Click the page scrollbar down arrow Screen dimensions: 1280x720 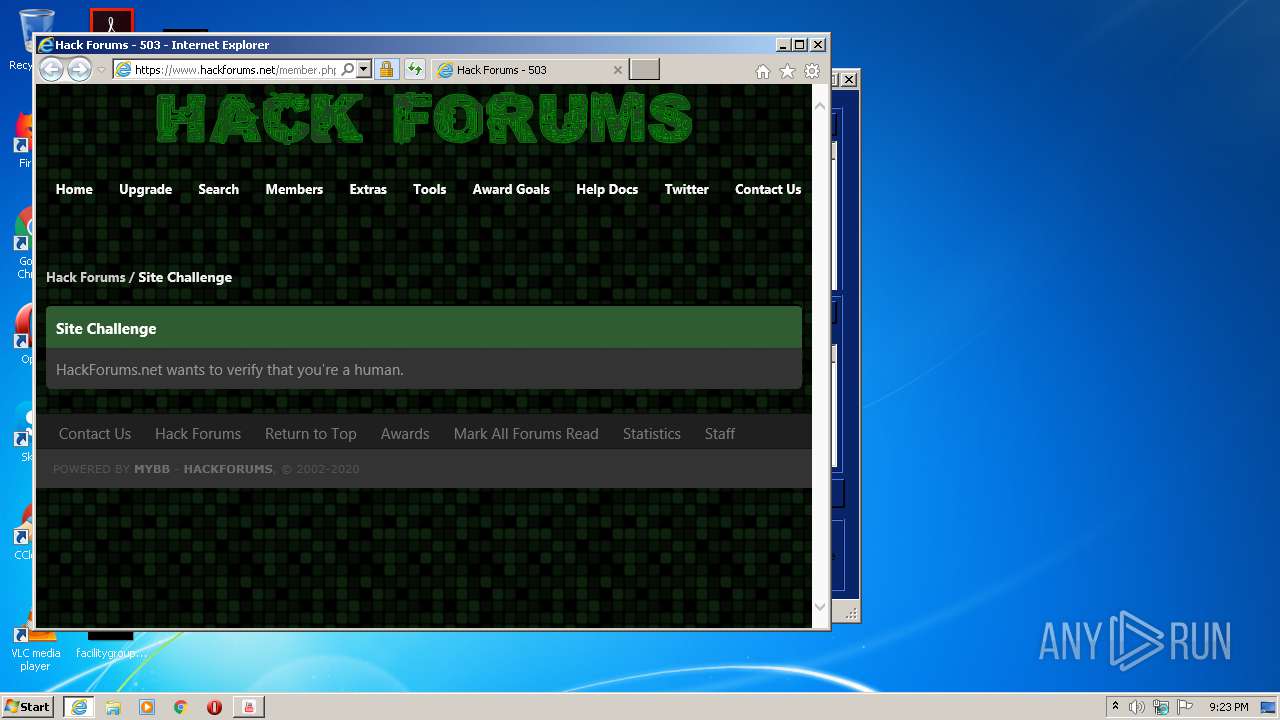coord(820,607)
